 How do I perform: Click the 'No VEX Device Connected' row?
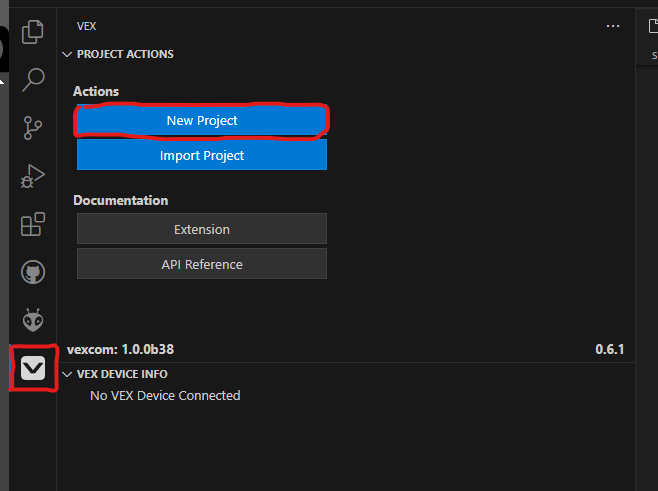[x=165, y=395]
